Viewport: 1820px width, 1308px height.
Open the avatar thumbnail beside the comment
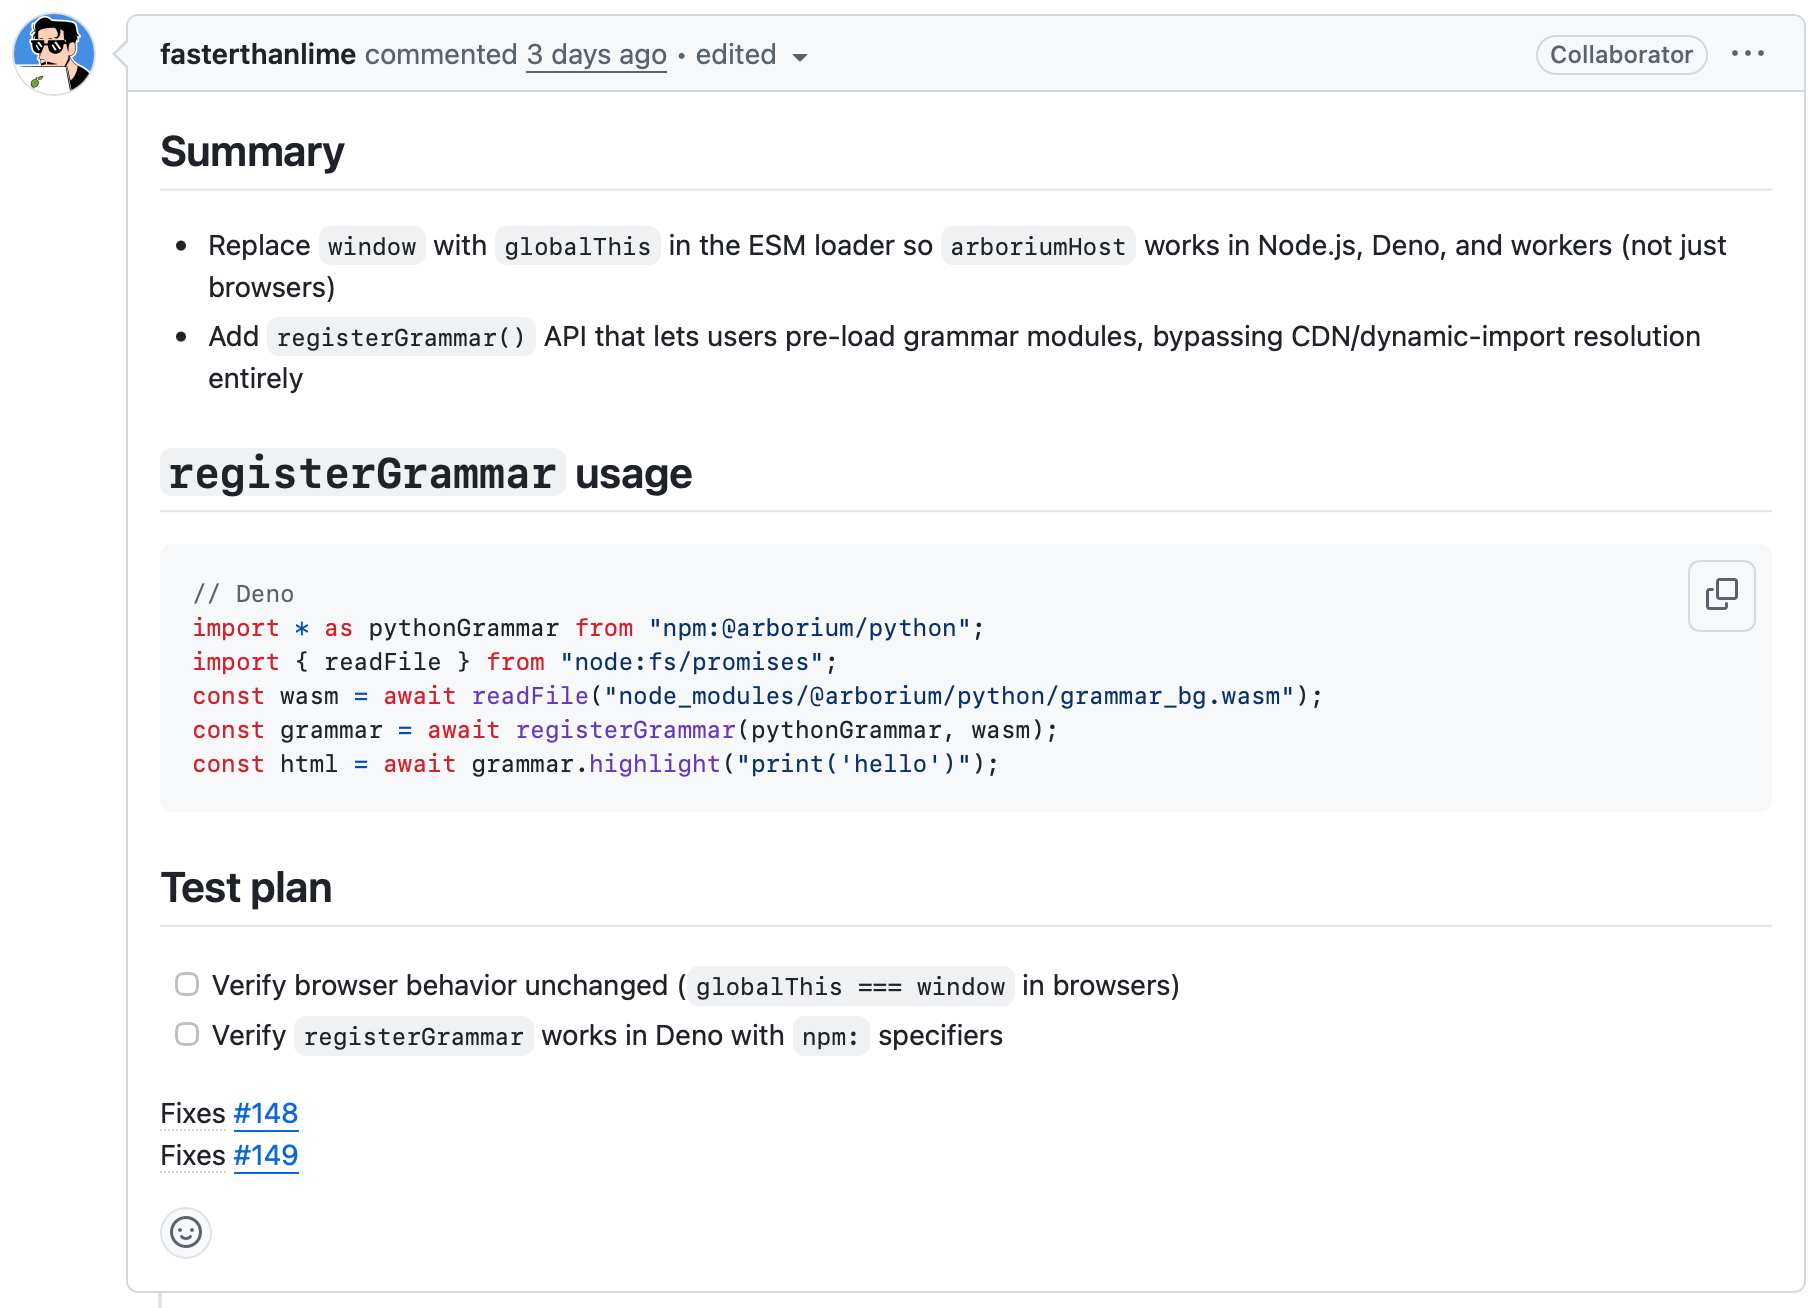point(53,54)
